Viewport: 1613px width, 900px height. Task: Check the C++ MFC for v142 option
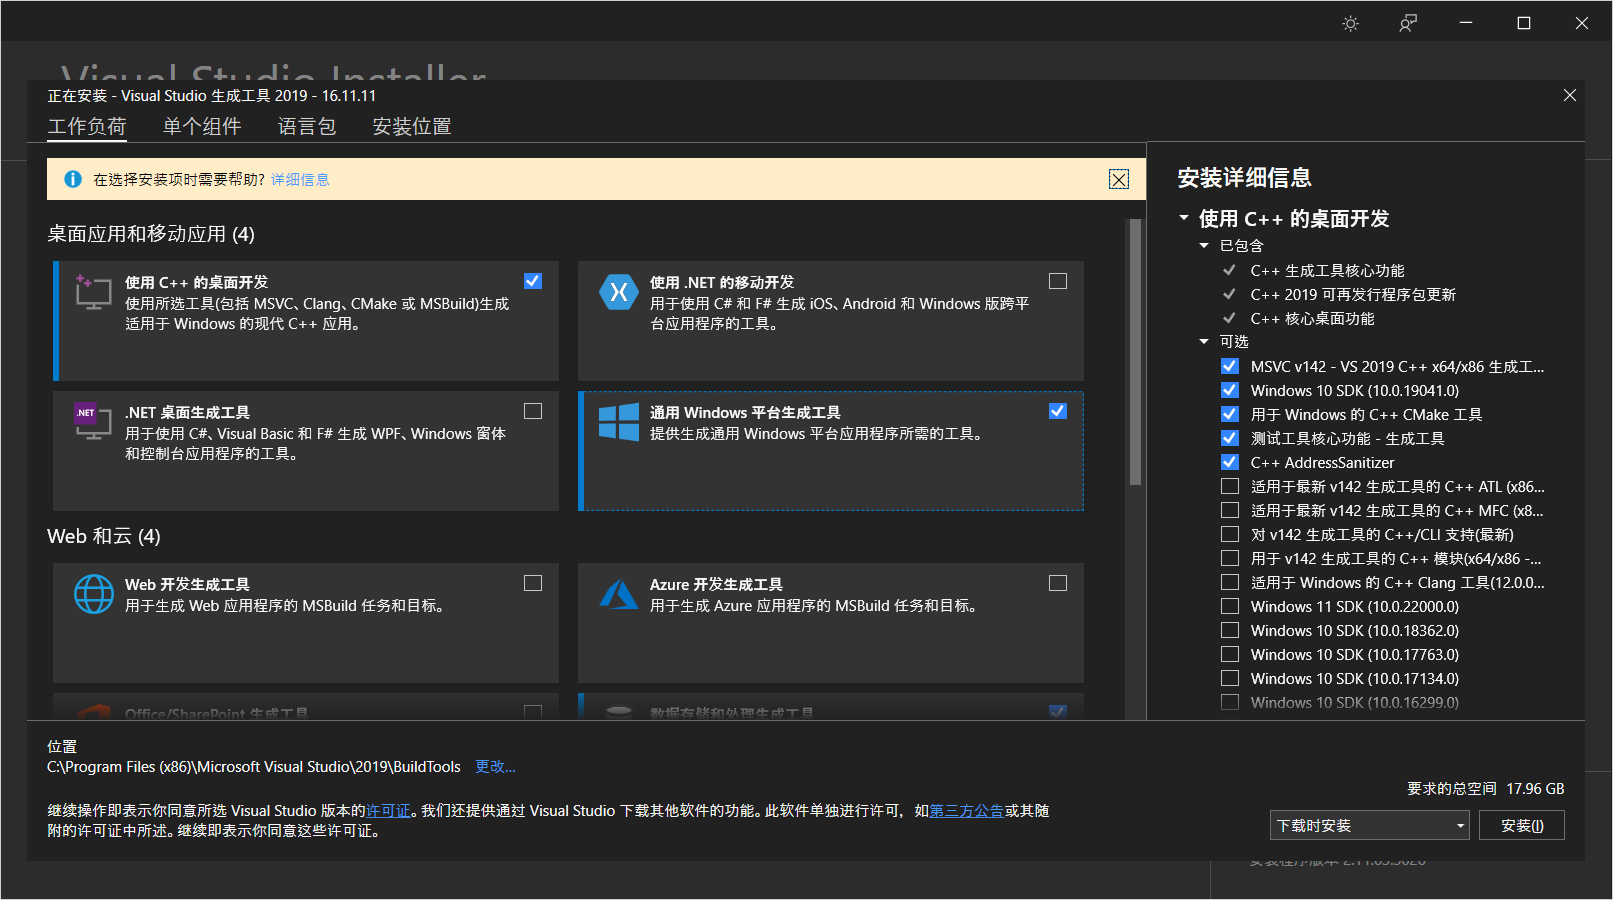(x=1230, y=510)
